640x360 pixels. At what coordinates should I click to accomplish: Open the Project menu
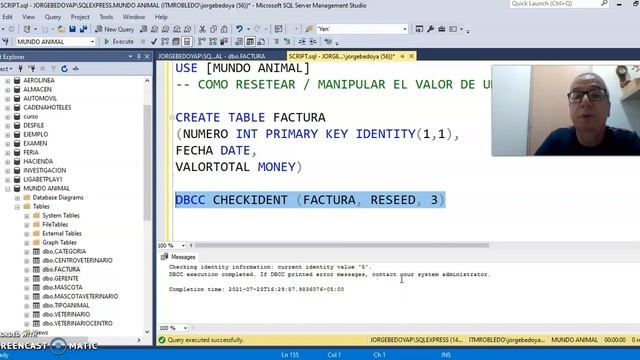(x=80, y=17)
